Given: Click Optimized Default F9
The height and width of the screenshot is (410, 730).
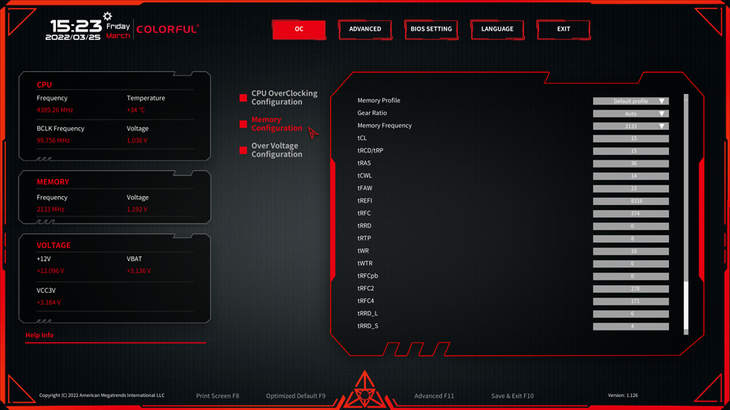Looking at the screenshot, I should click(x=295, y=396).
